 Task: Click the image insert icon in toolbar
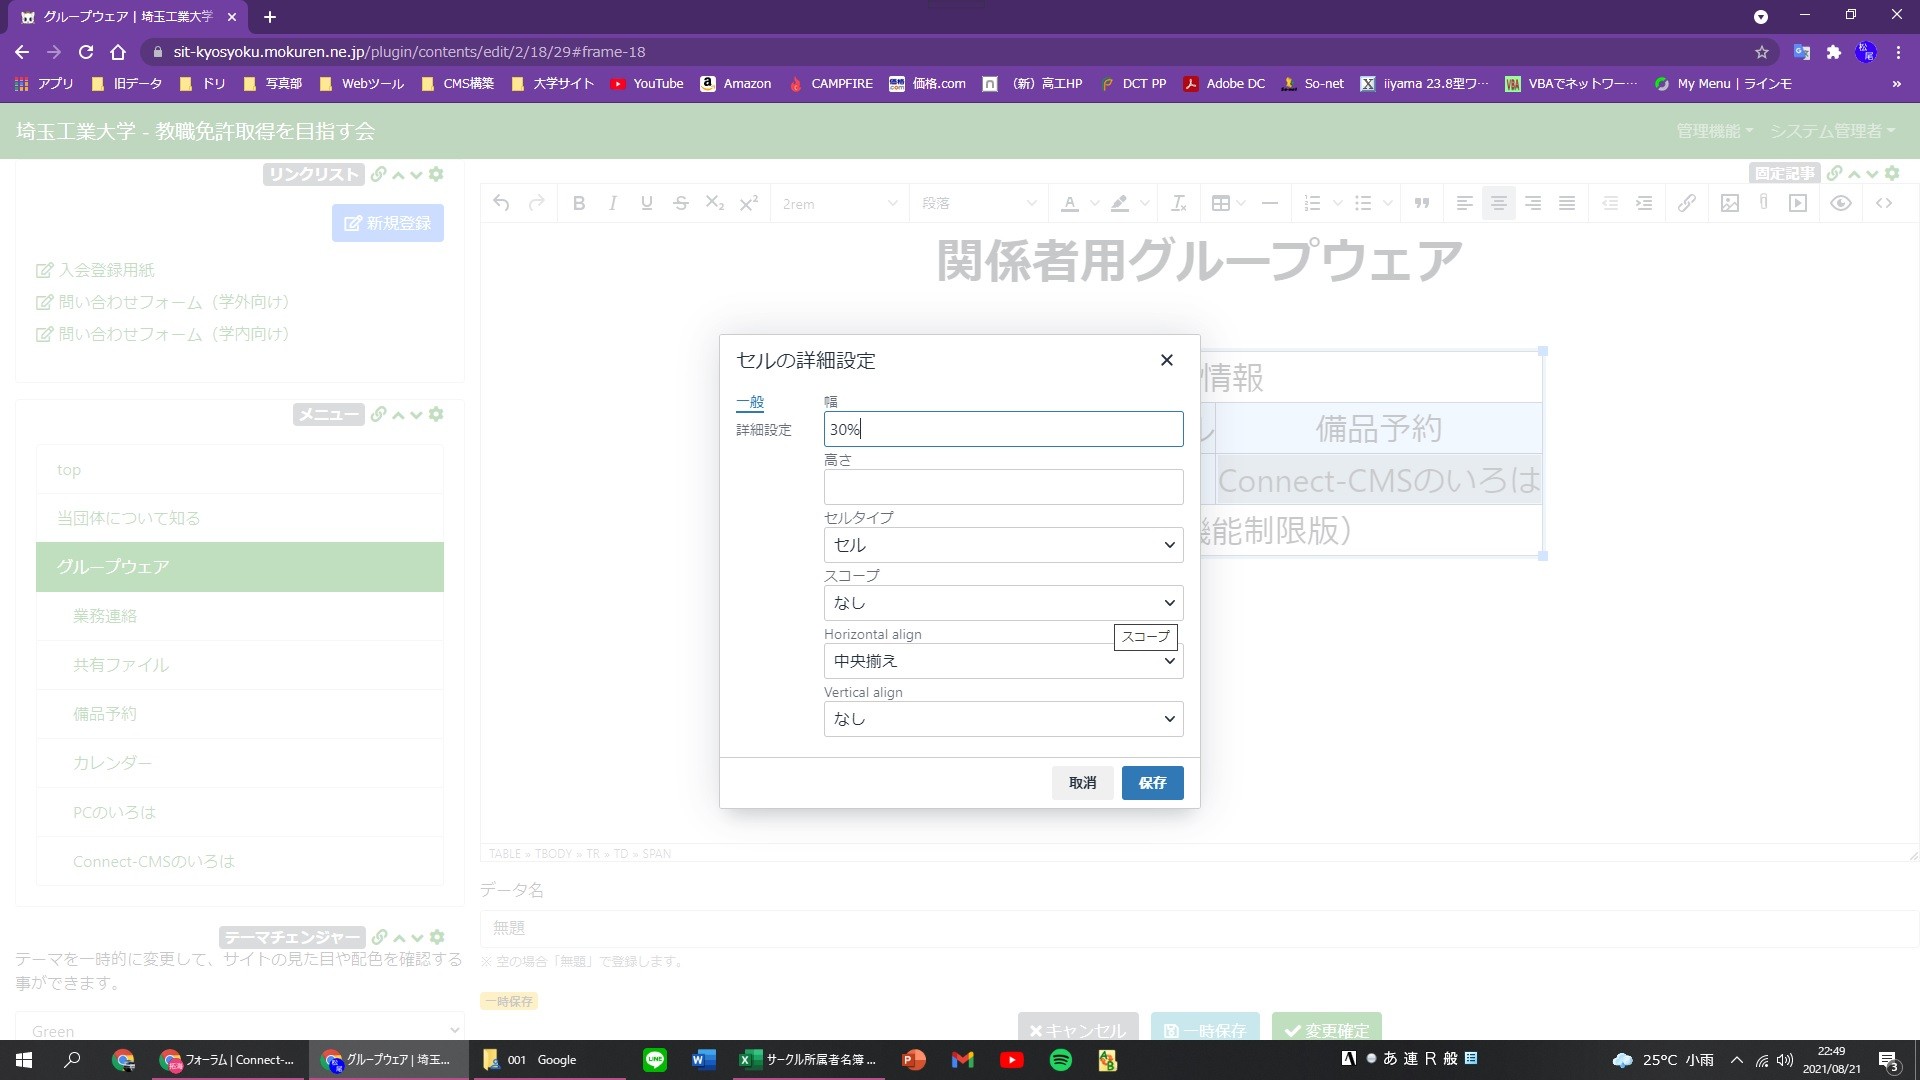(1730, 203)
